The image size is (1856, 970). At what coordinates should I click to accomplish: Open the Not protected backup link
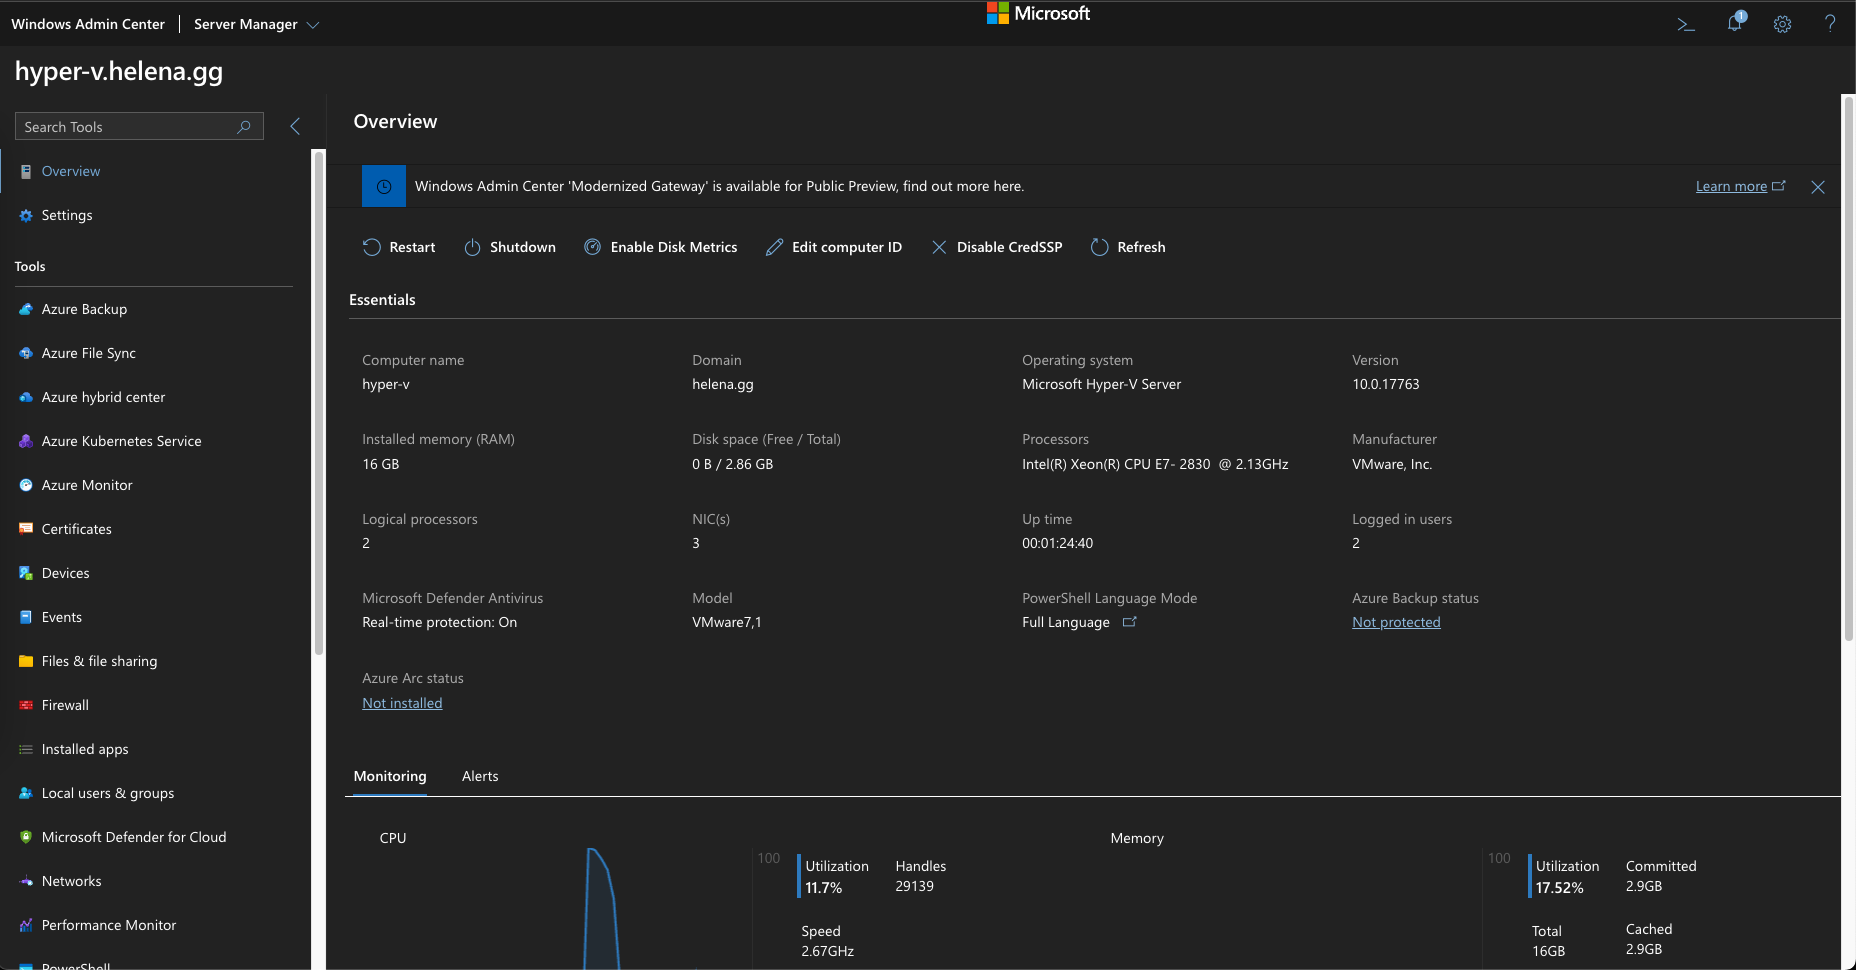point(1396,622)
